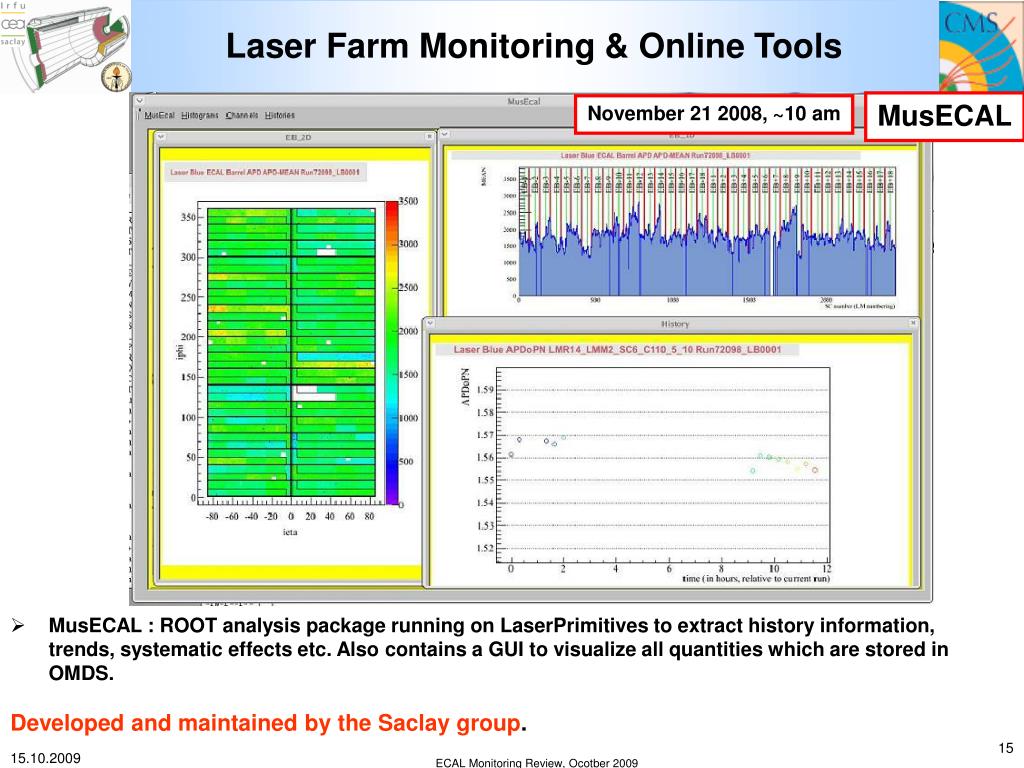1024x768 pixels.
Task: Click the EB_2D ieta-iphi color map
Action: [x=291, y=353]
